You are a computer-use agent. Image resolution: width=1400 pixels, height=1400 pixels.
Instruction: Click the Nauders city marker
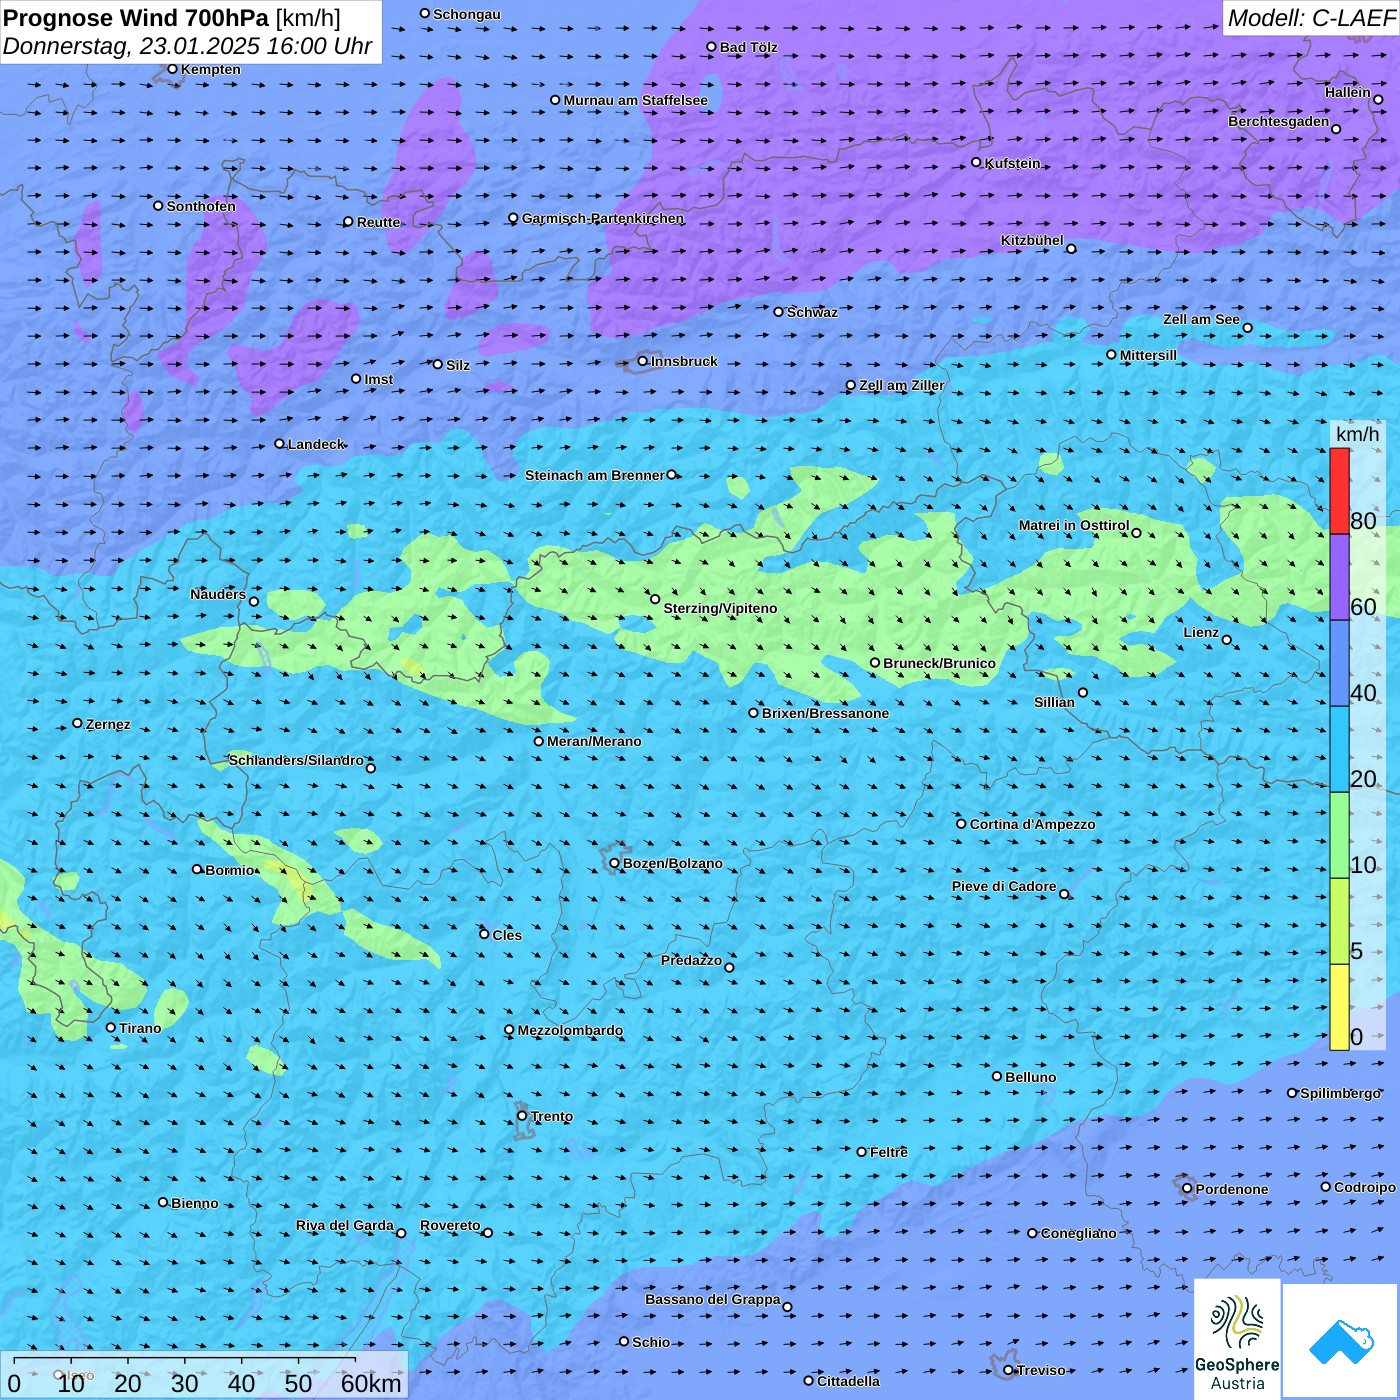pyautogui.click(x=254, y=602)
